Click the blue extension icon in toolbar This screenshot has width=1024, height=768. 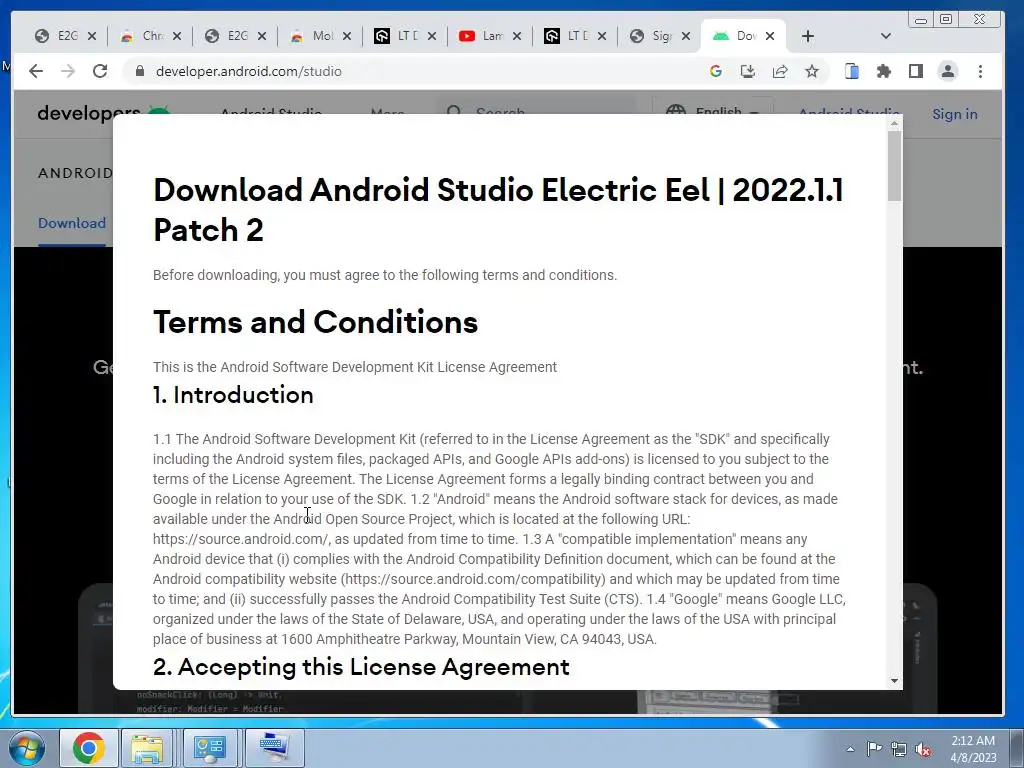pos(852,71)
